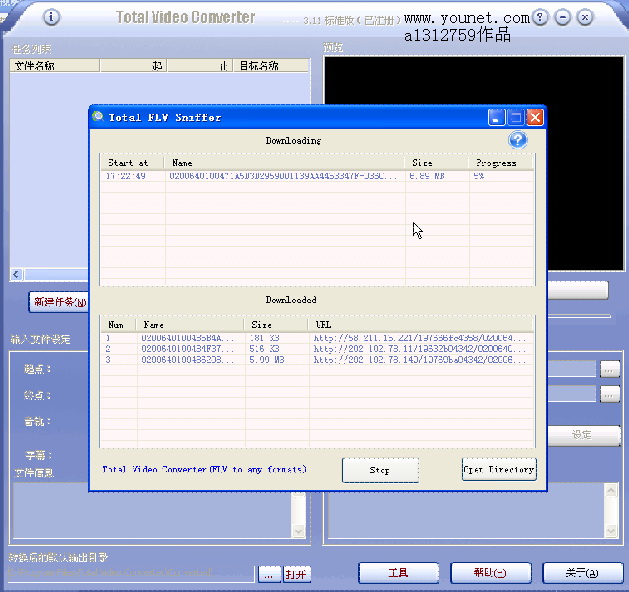Click the upper ... browse button right of the sniffer
Viewport: 629px width, 592px height.
click(x=610, y=370)
